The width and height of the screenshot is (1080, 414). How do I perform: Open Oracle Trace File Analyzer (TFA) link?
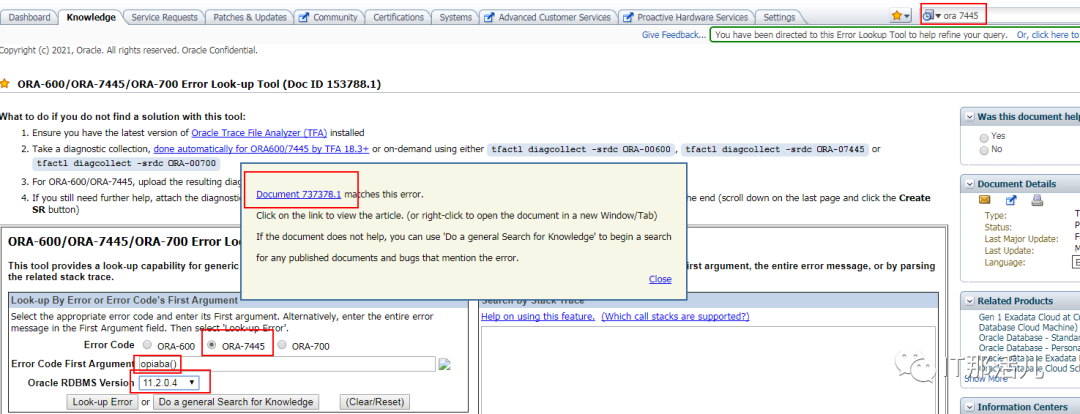259,133
